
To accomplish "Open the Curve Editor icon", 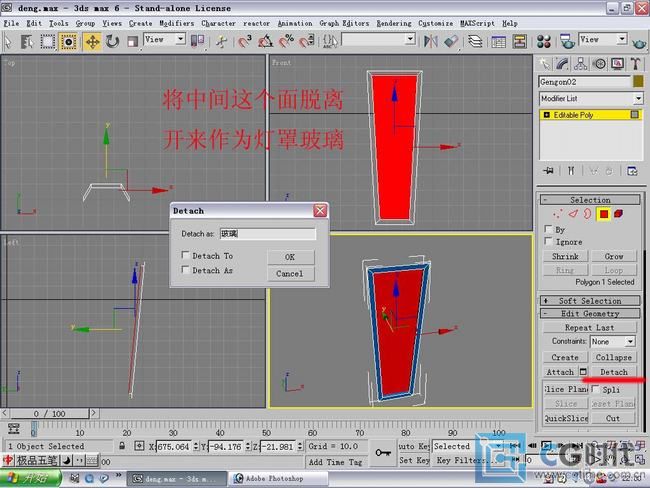I will point(498,41).
